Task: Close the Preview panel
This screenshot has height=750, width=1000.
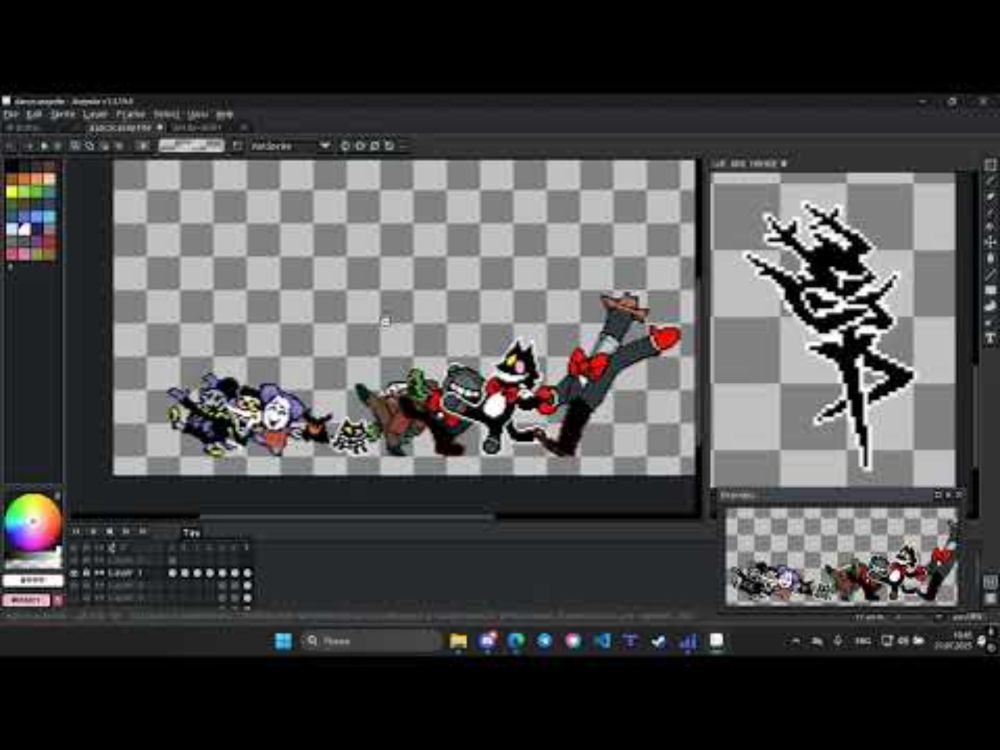Action: (958, 495)
